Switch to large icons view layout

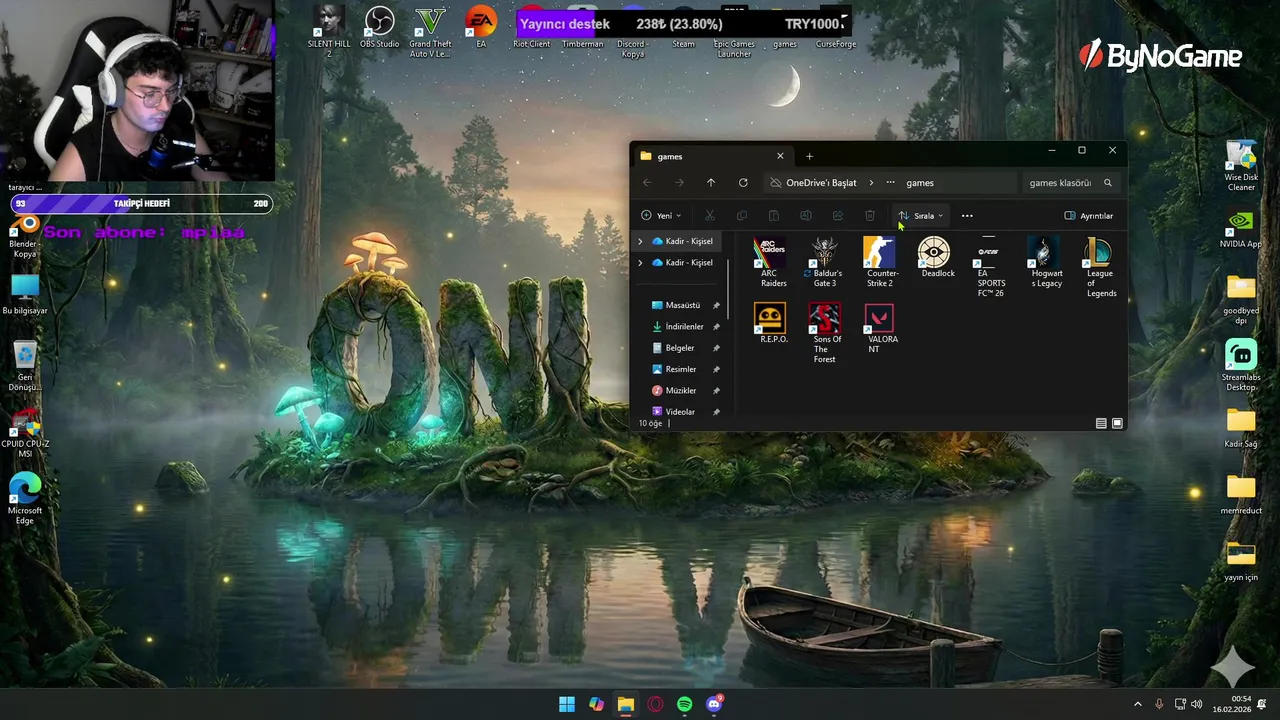(1117, 423)
